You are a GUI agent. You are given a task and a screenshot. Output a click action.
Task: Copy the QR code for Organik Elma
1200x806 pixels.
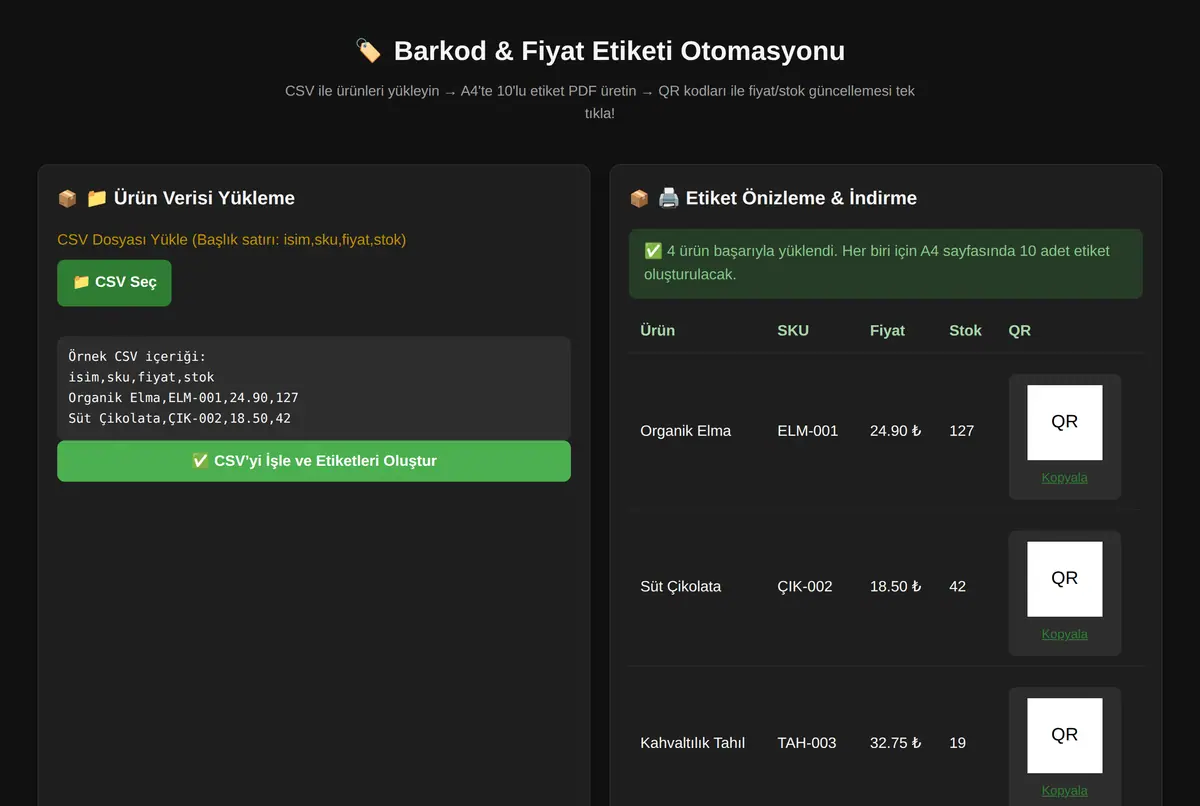pos(1064,478)
